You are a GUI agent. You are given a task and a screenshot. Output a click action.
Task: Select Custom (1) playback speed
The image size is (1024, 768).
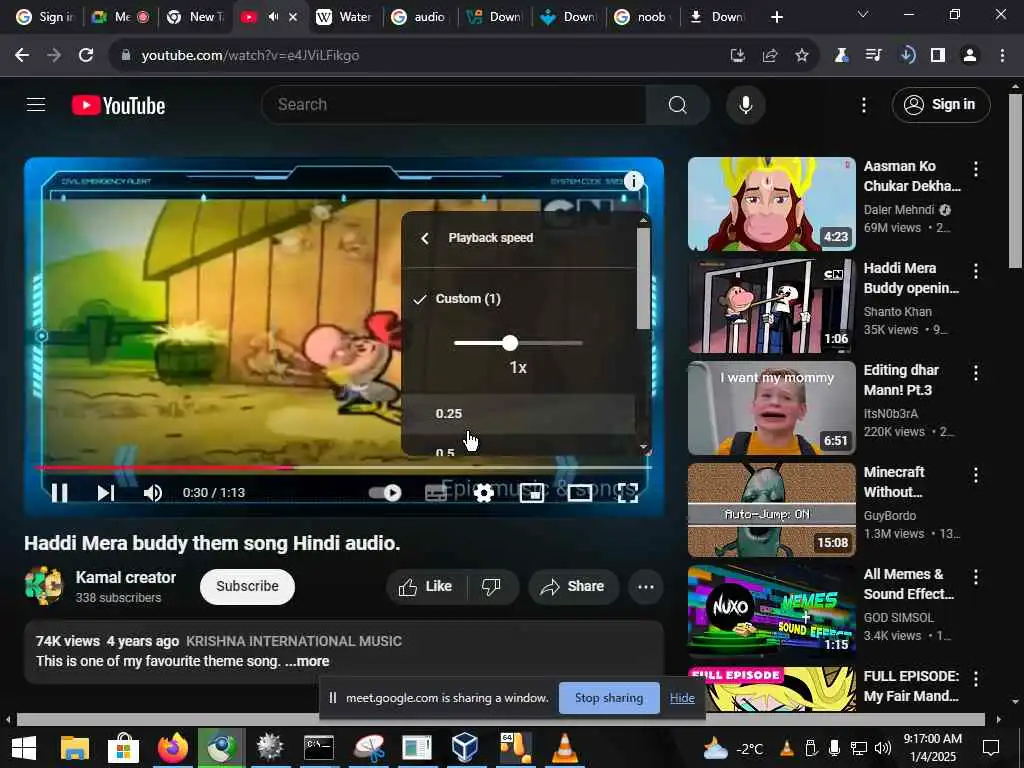point(468,298)
